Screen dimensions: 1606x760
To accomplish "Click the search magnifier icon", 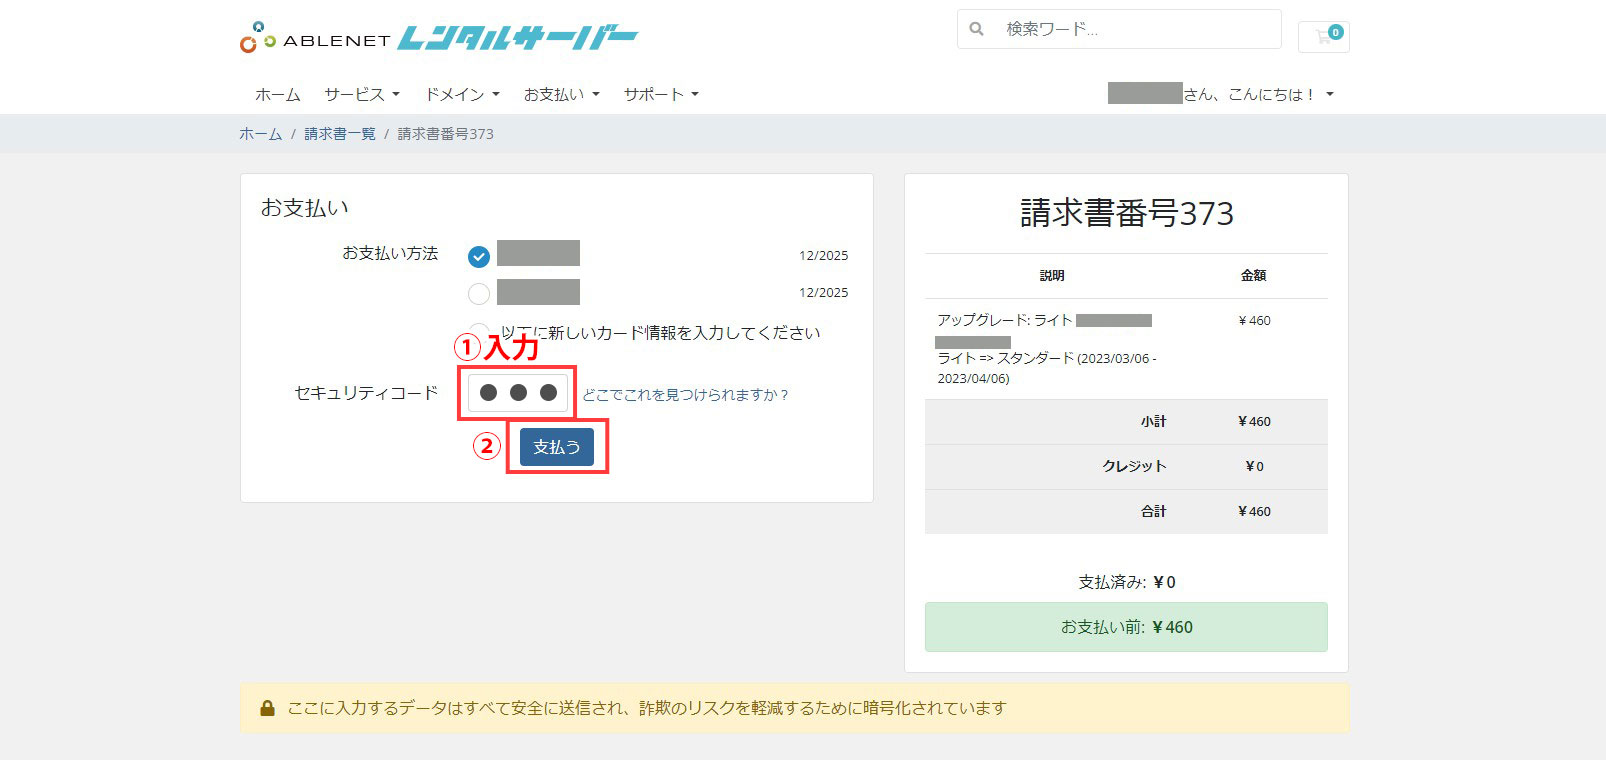I will (x=977, y=29).
